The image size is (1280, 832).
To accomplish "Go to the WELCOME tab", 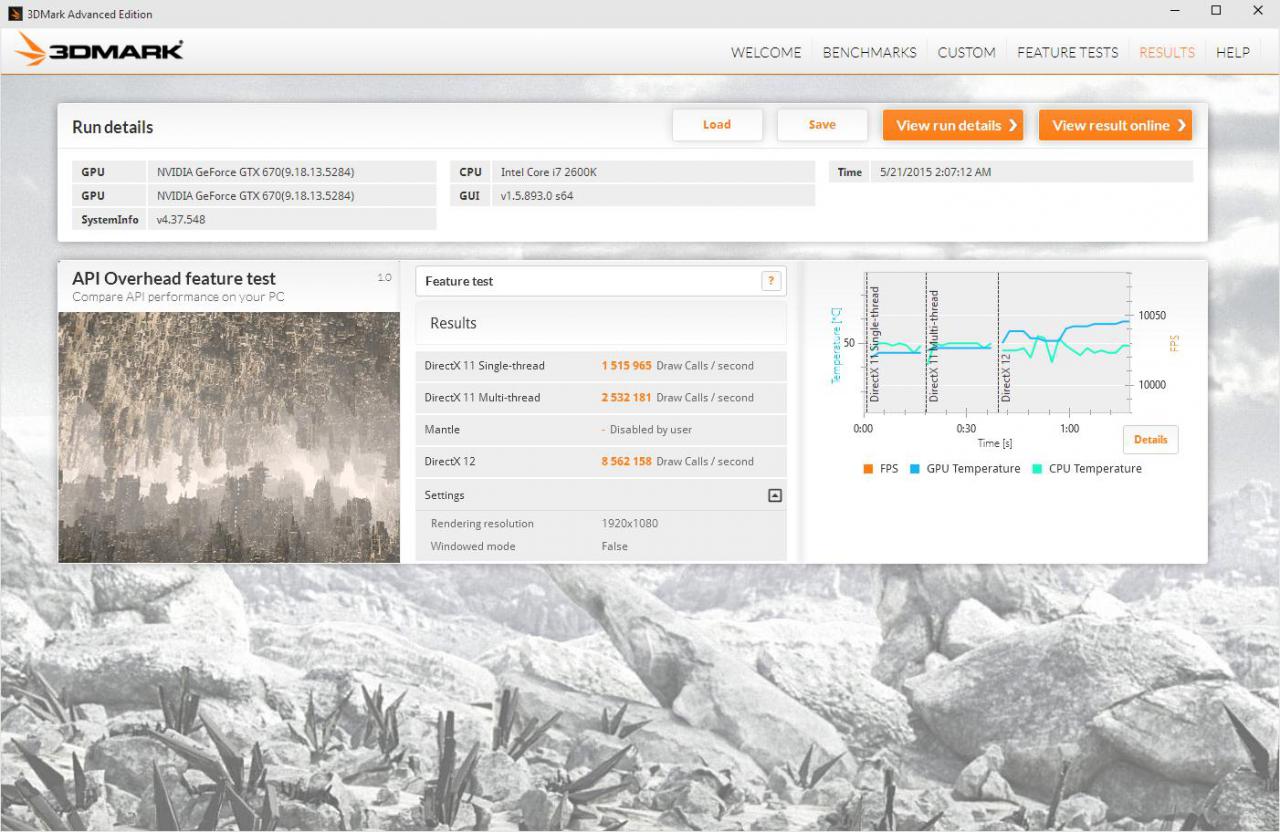I will tap(766, 53).
